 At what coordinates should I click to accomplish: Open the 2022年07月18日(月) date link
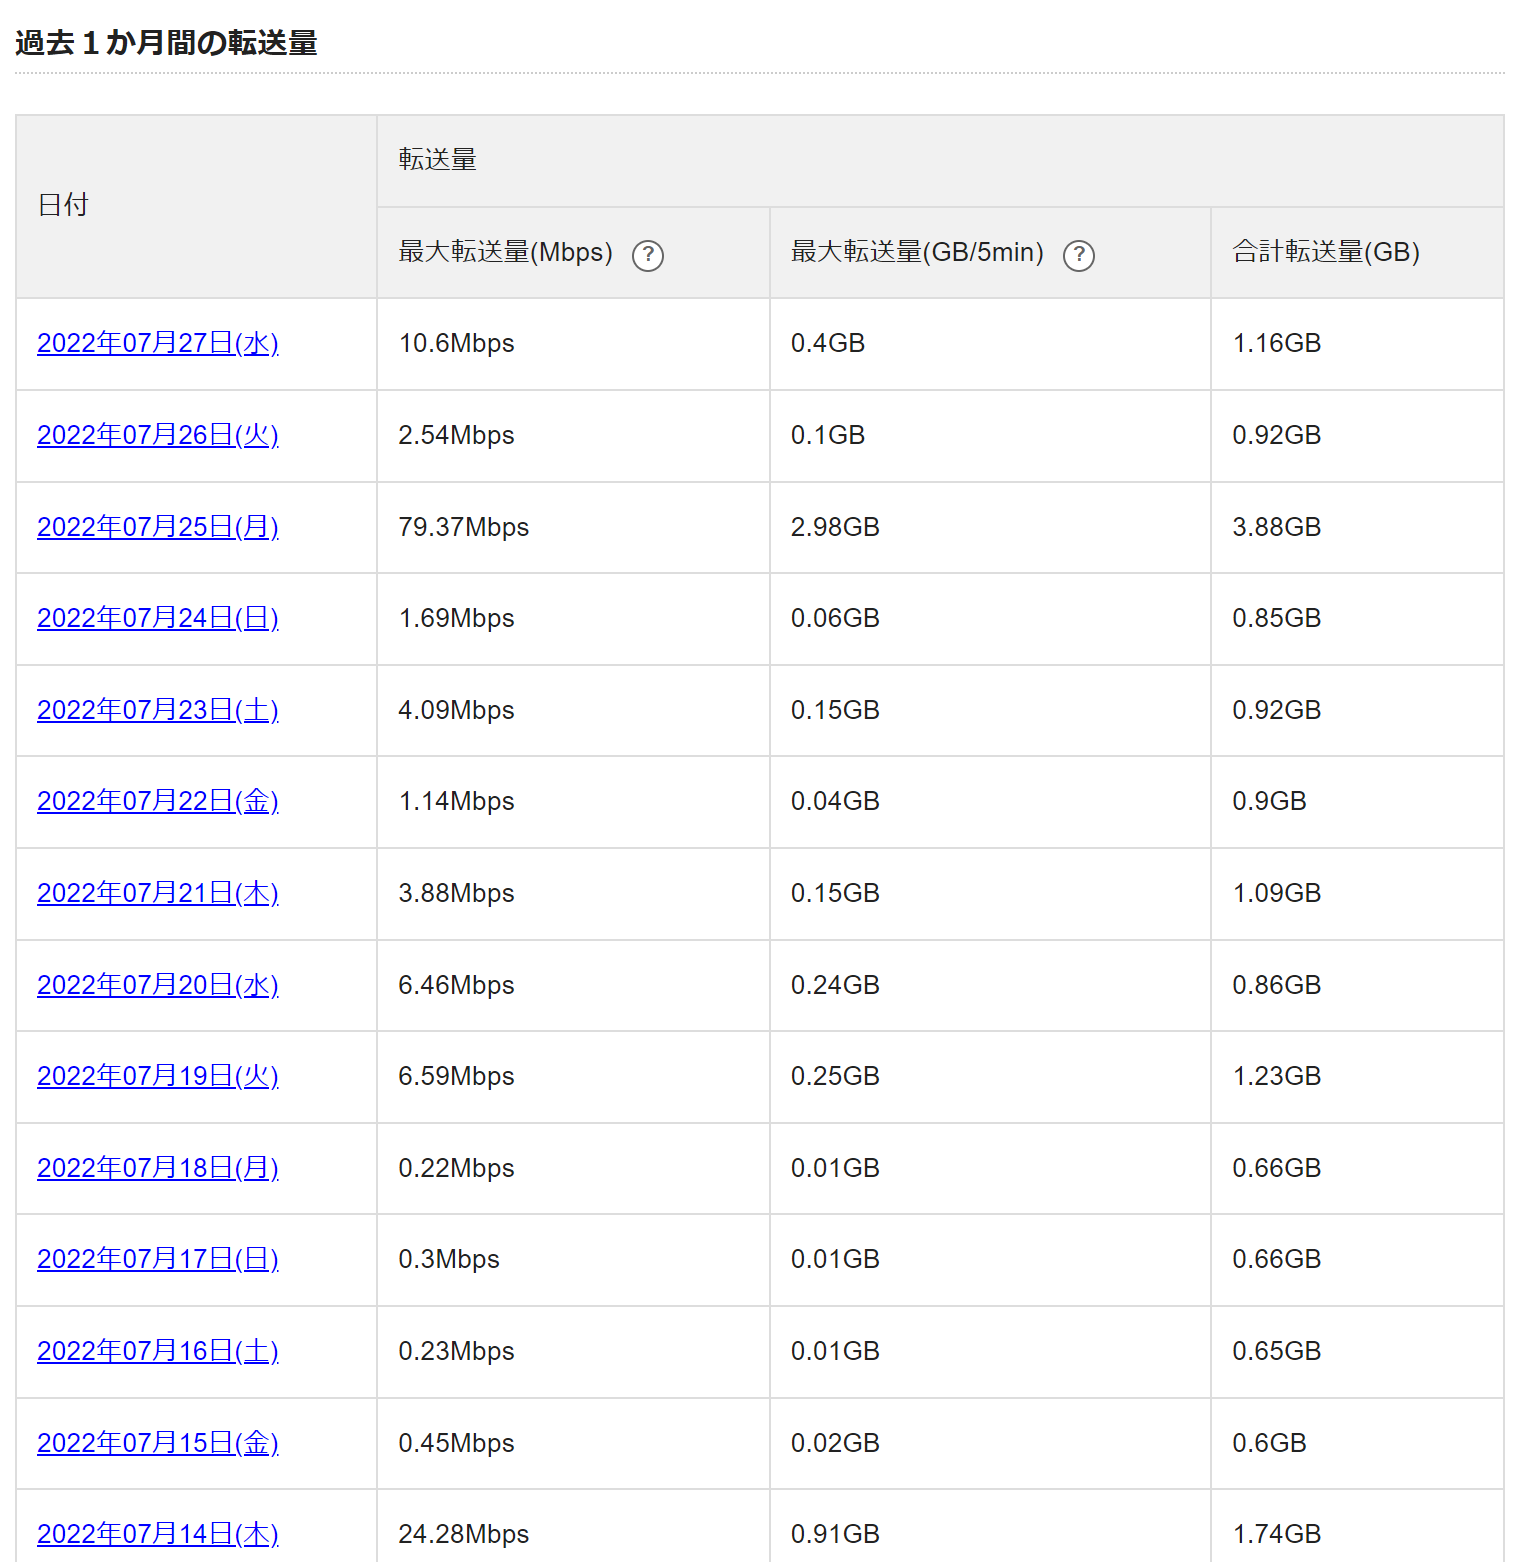pyautogui.click(x=158, y=1168)
